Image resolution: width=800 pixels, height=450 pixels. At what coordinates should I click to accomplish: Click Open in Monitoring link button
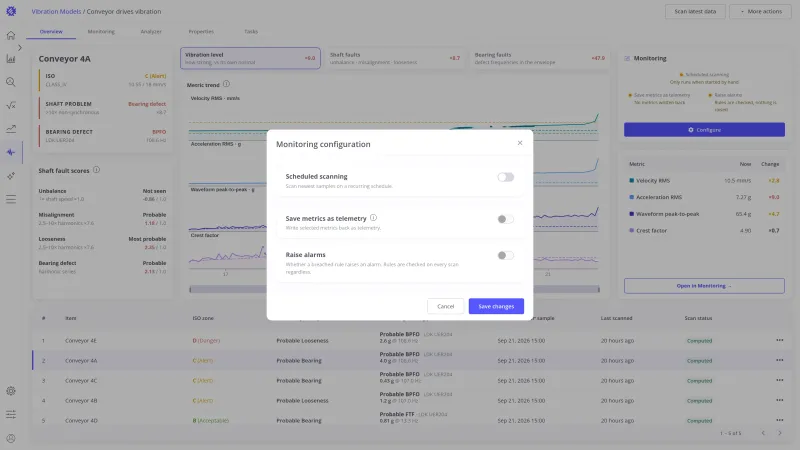click(x=704, y=286)
